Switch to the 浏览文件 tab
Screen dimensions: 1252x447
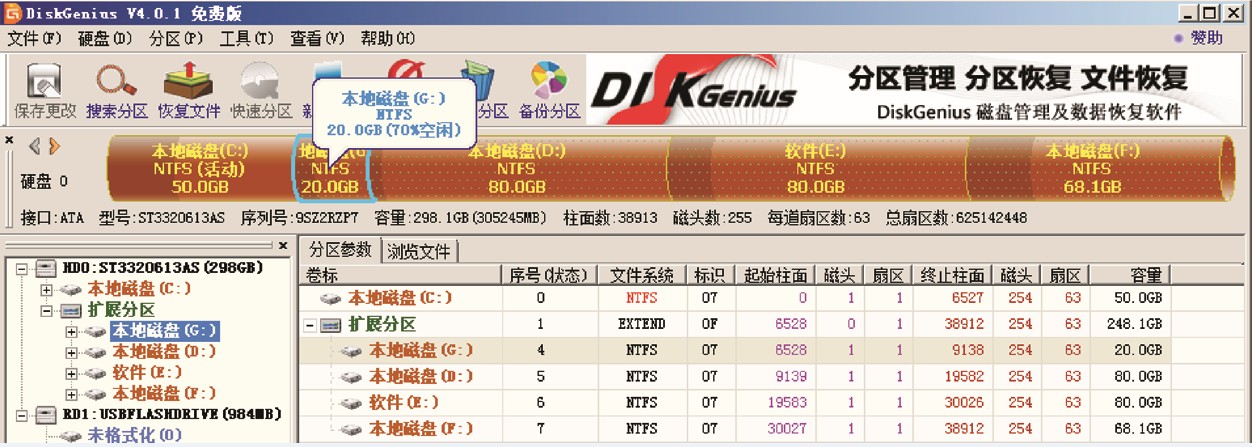419,251
